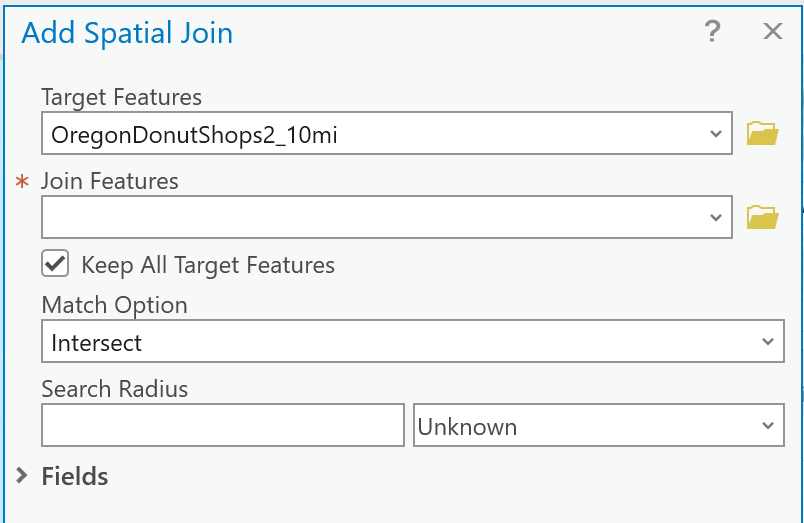Screen dimensions: 804x523
Task: Open Search Radius units dropdown arrow
Action: (767, 426)
